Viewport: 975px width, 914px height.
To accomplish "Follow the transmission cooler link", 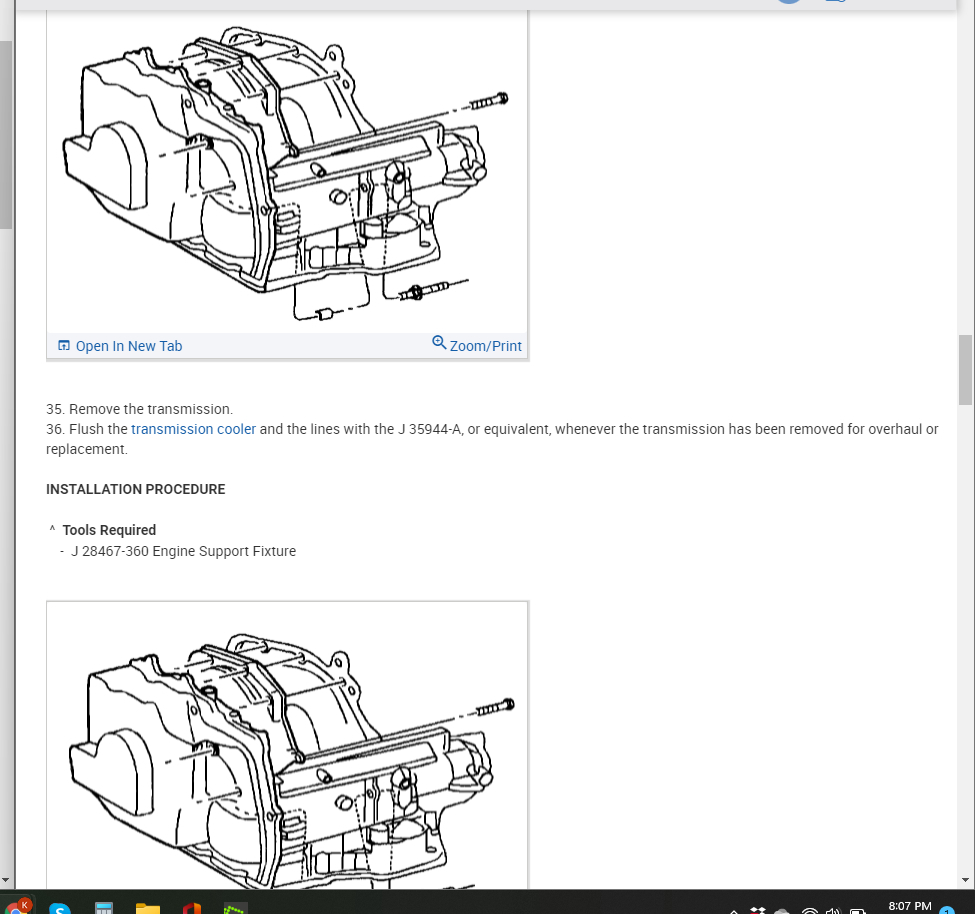I will 193,429.
